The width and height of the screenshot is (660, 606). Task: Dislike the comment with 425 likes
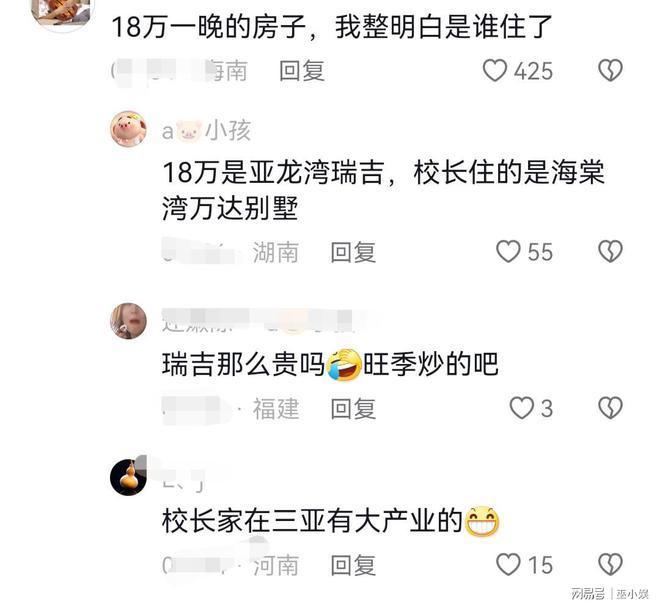pos(610,70)
